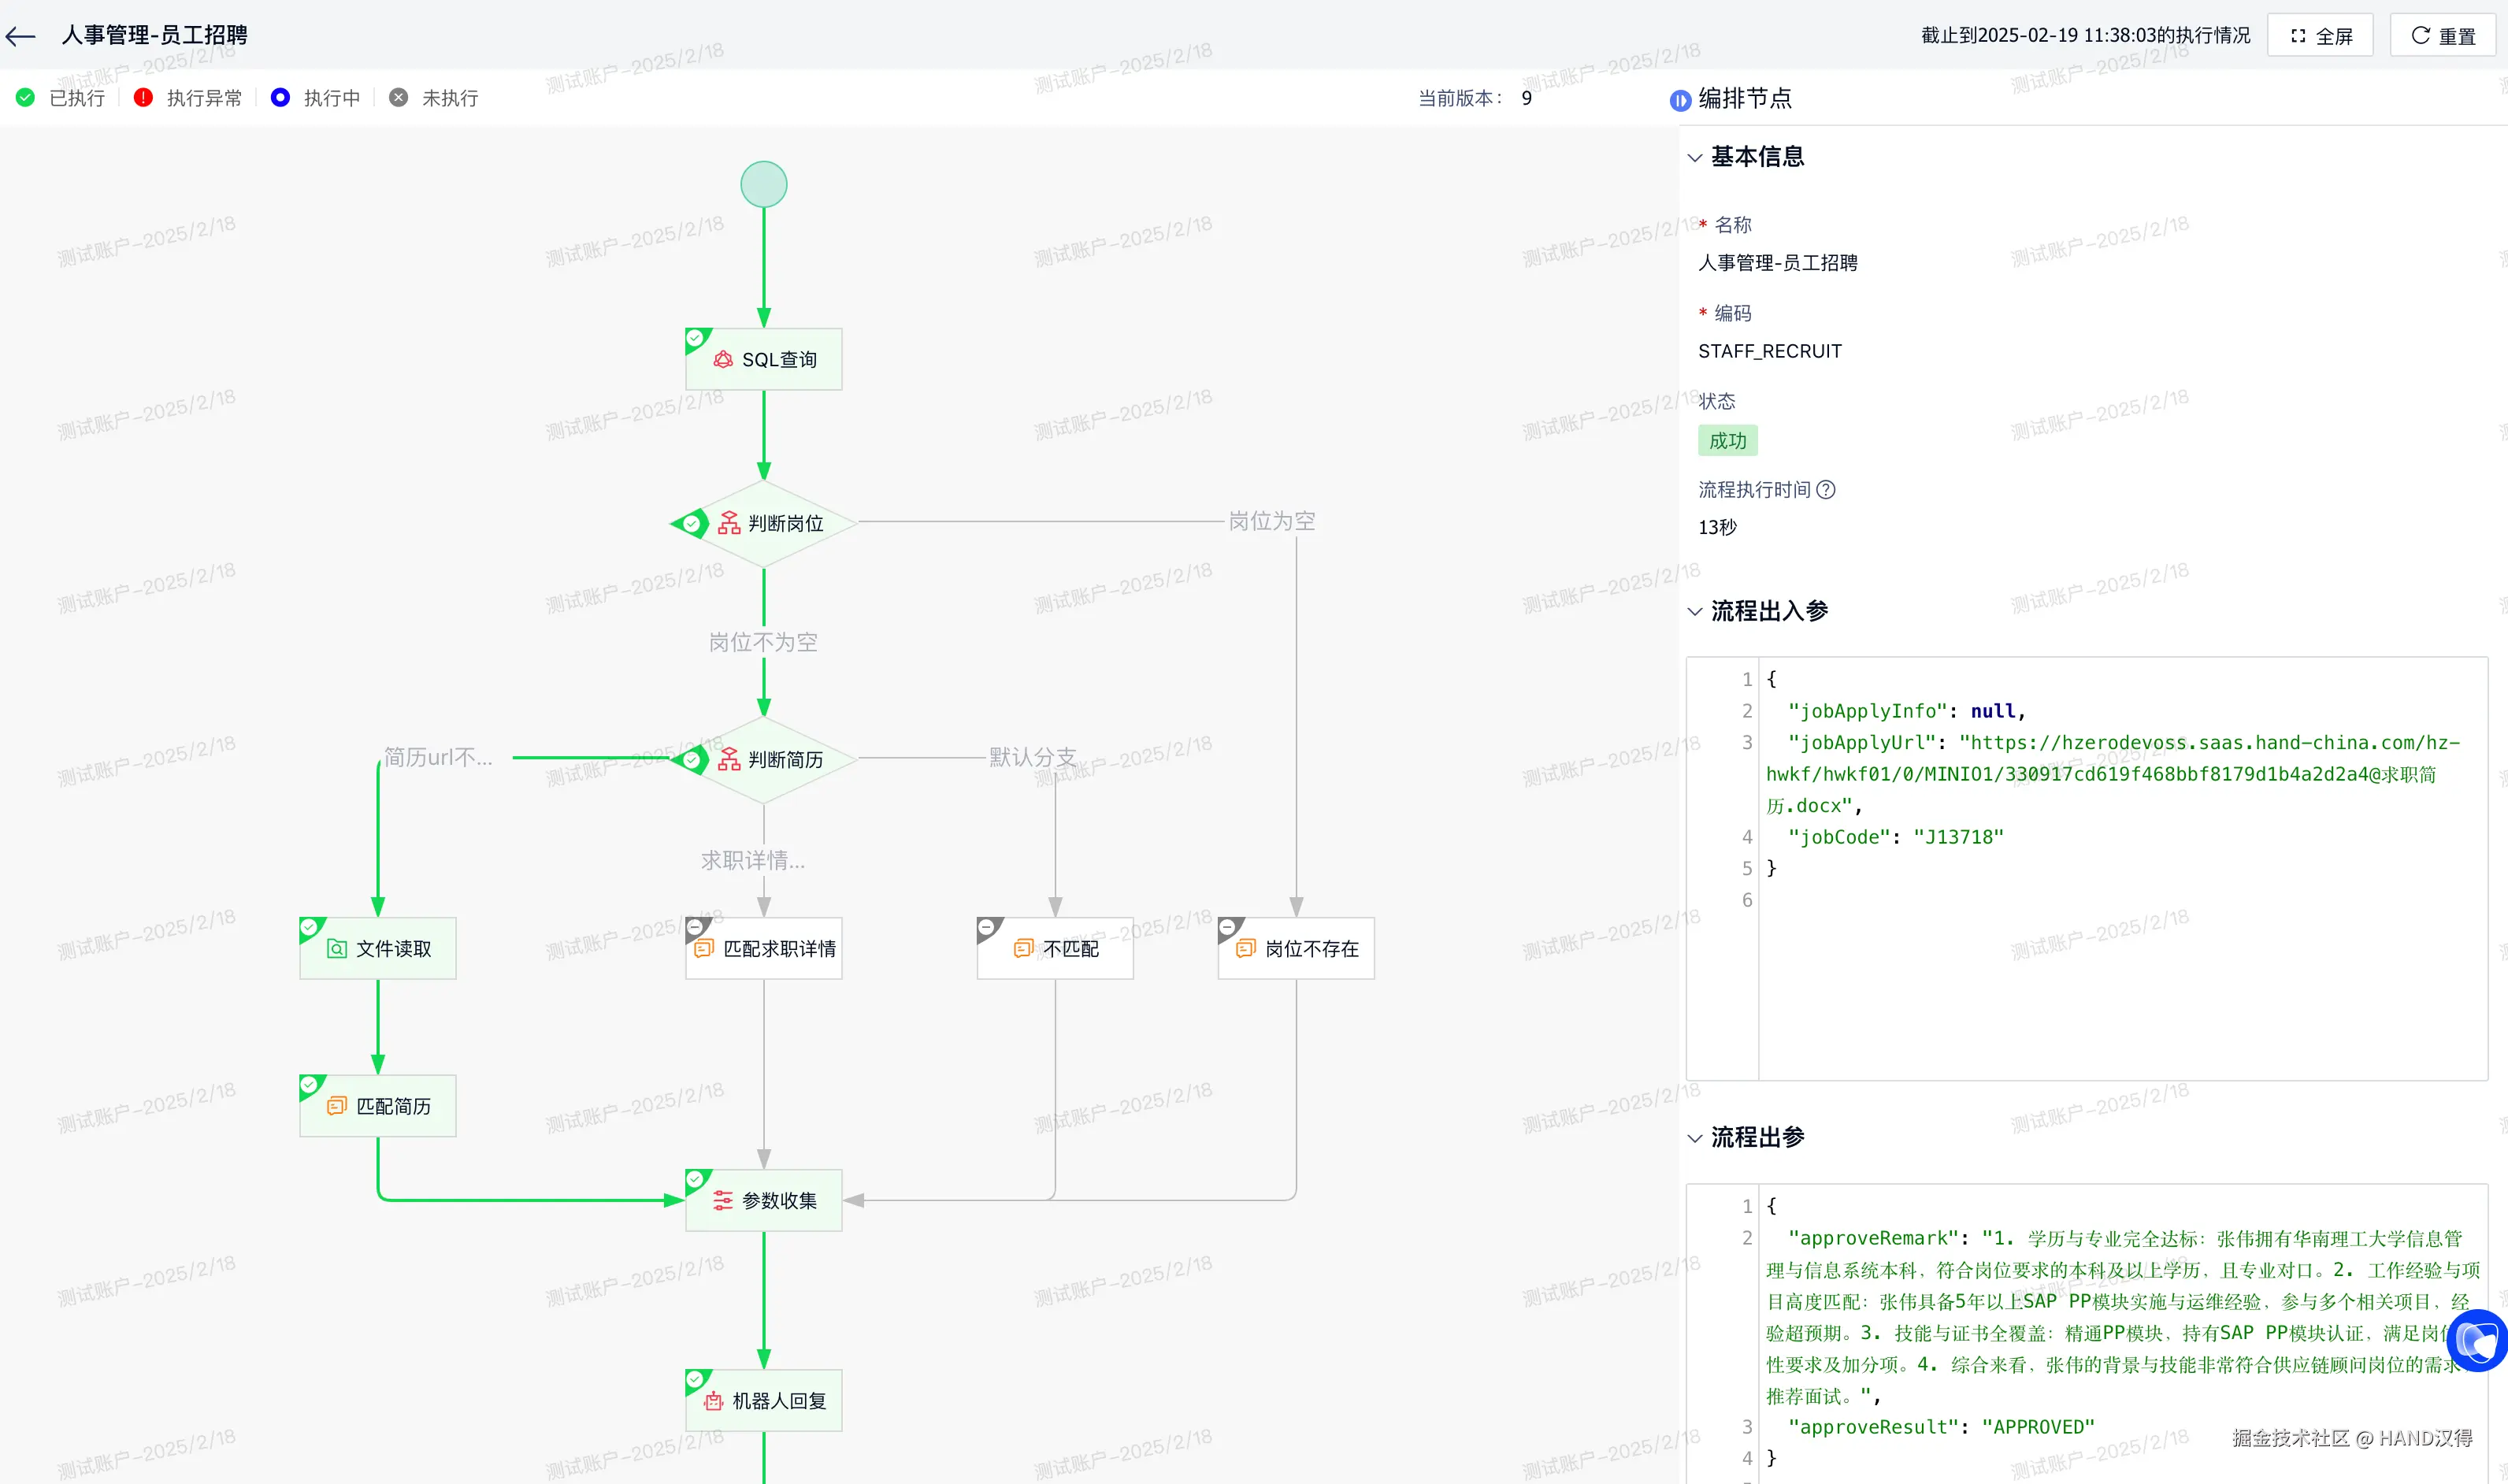Click the 执行异常 red status indicator
This screenshot has height=1484, width=2508.
coord(143,97)
